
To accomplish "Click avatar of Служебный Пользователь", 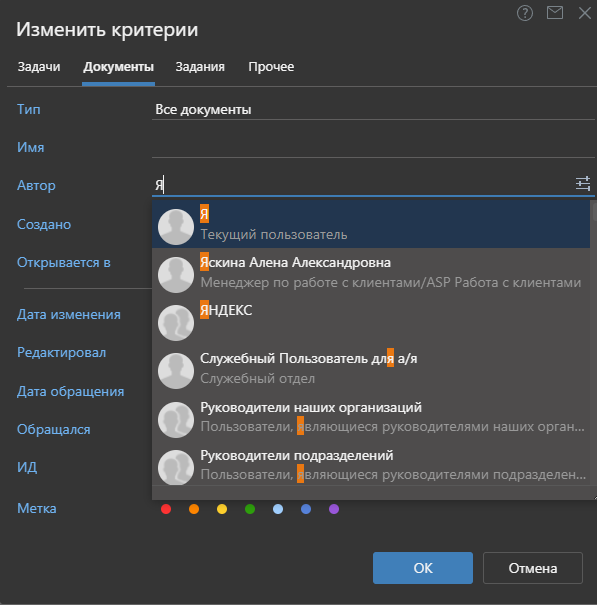I will (176, 370).
